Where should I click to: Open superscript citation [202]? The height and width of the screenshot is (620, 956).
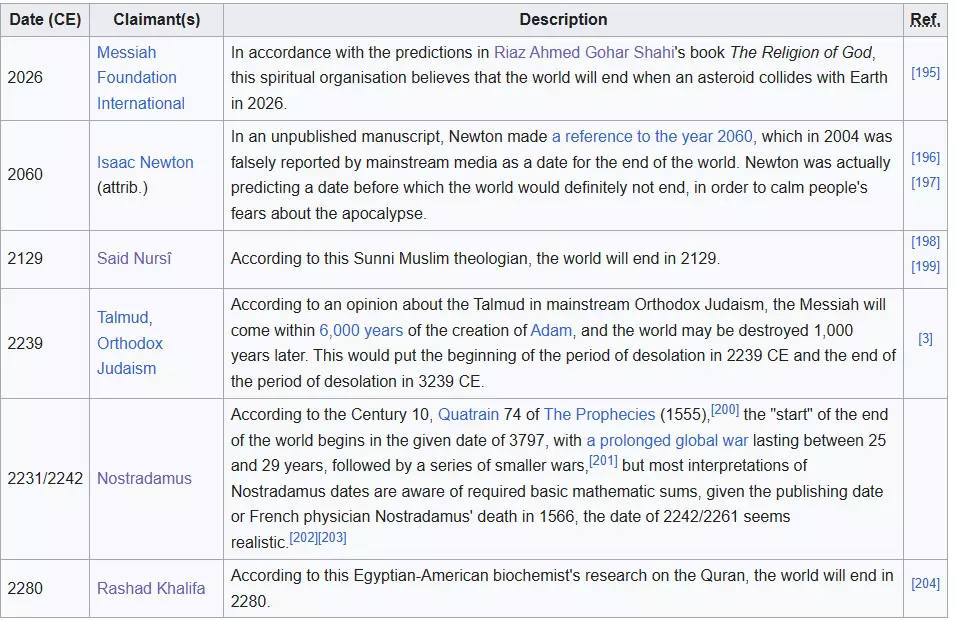coord(304,538)
